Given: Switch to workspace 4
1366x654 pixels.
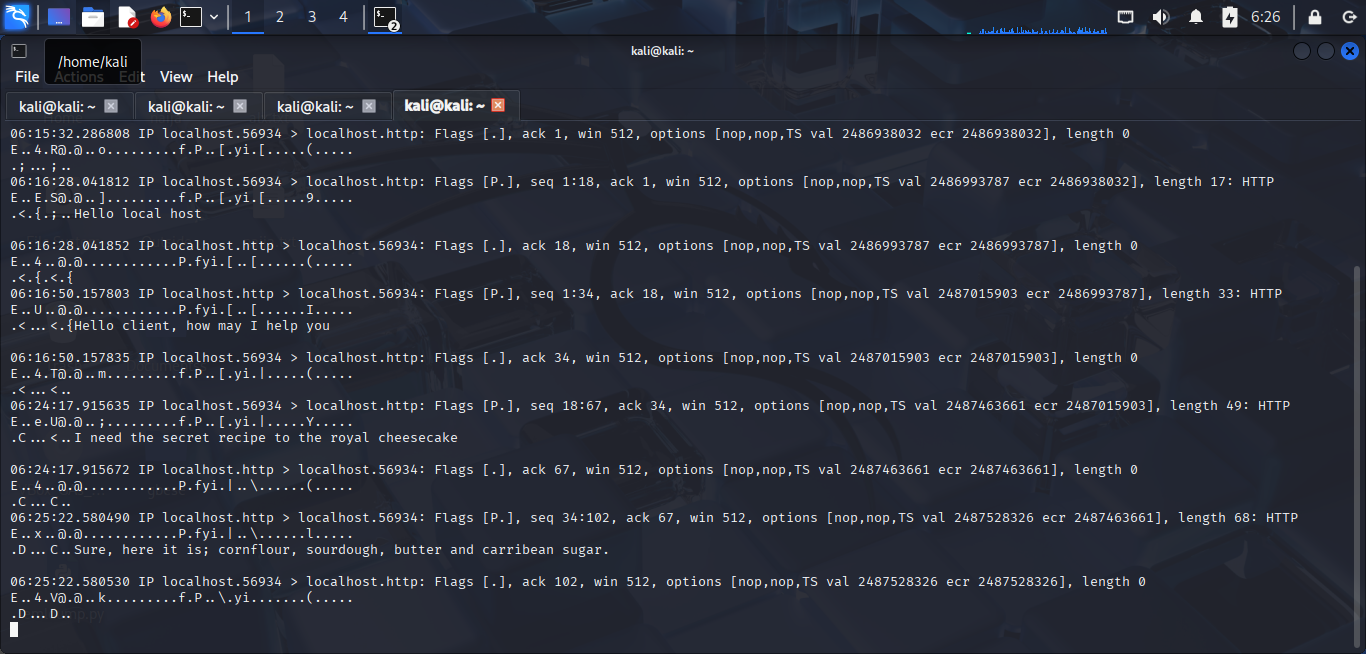Looking at the screenshot, I should (344, 17).
